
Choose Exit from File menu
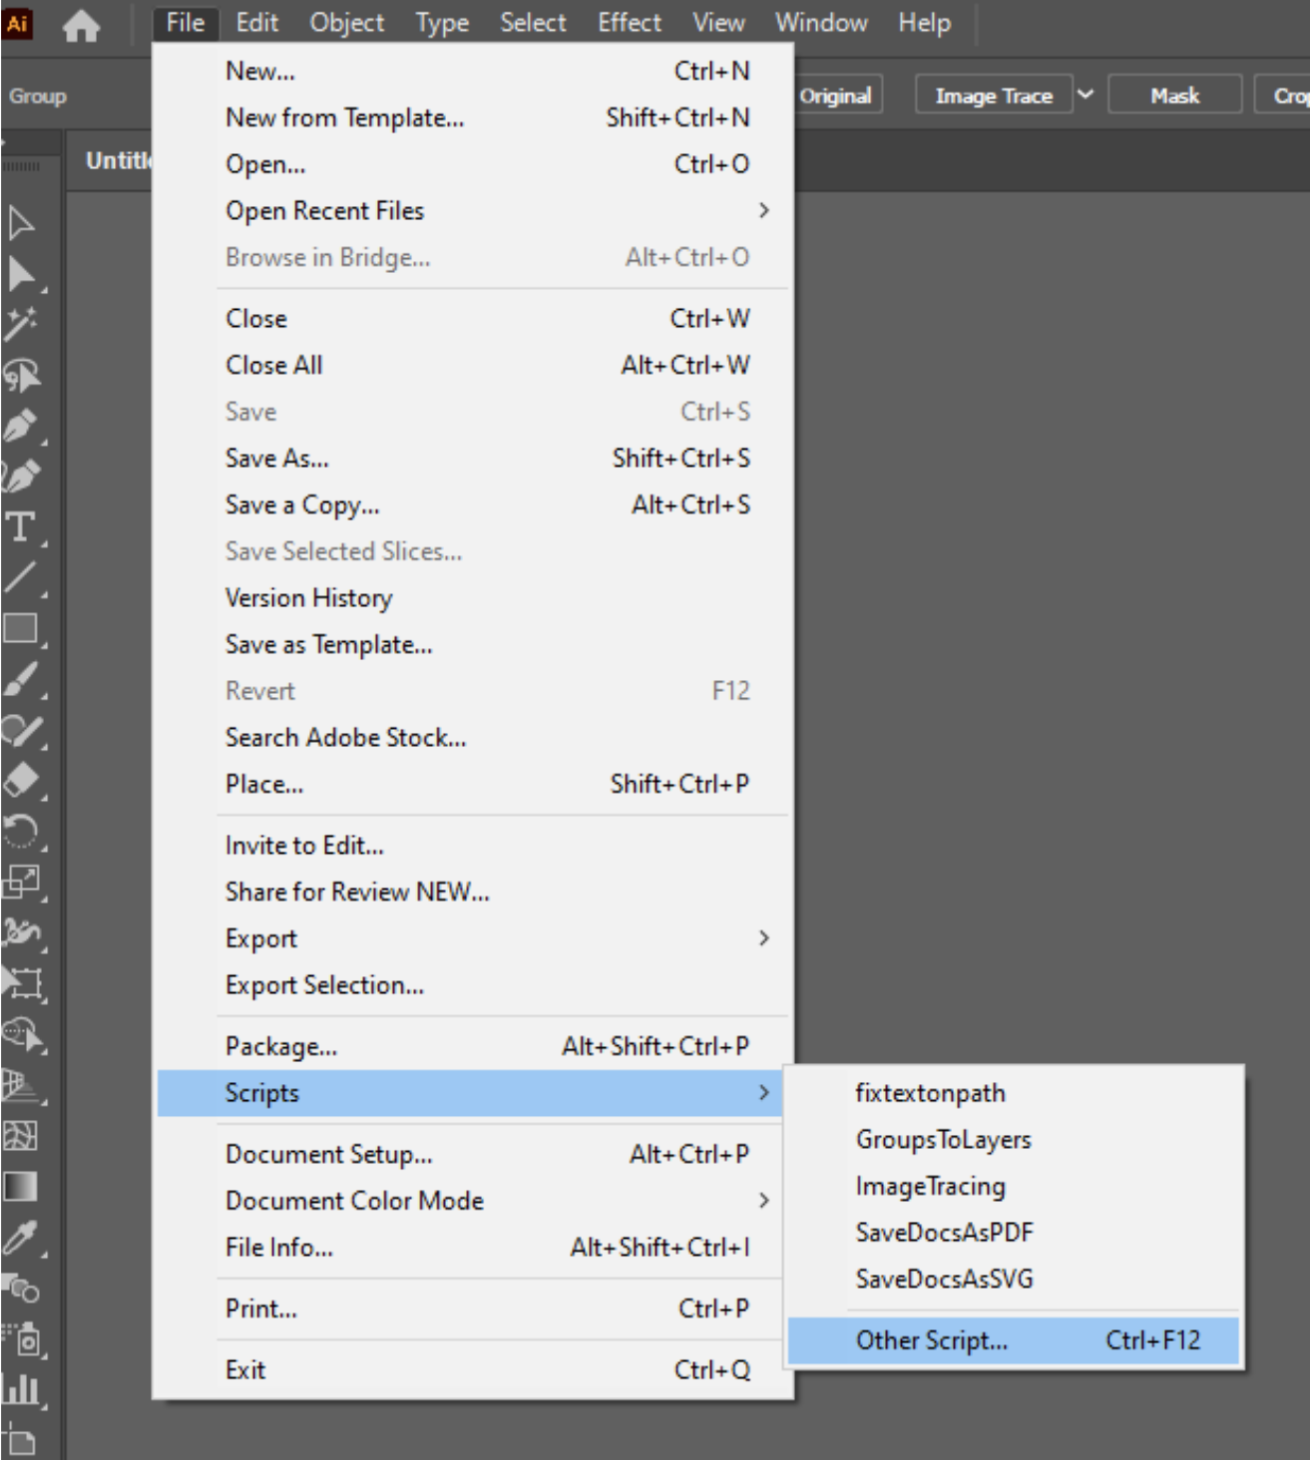click(x=470, y=1370)
